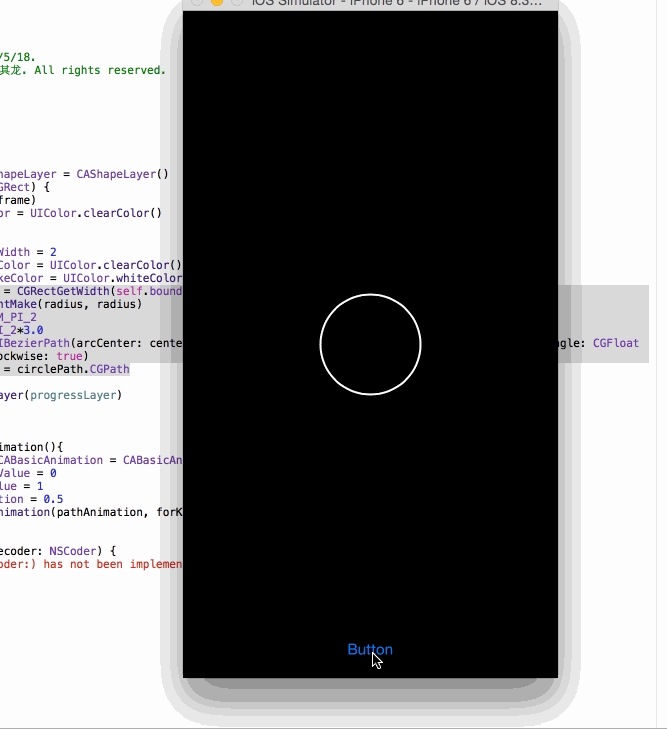Click the "_2*3.0" expression
The height and width of the screenshot is (729, 667).
pos(21,331)
